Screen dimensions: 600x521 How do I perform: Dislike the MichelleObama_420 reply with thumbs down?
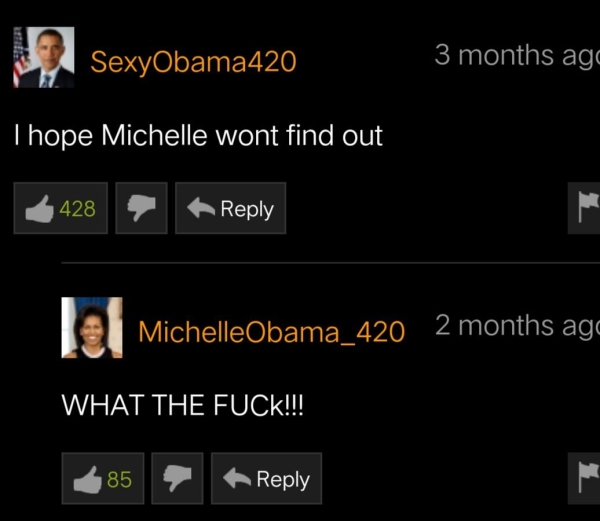tap(177, 479)
